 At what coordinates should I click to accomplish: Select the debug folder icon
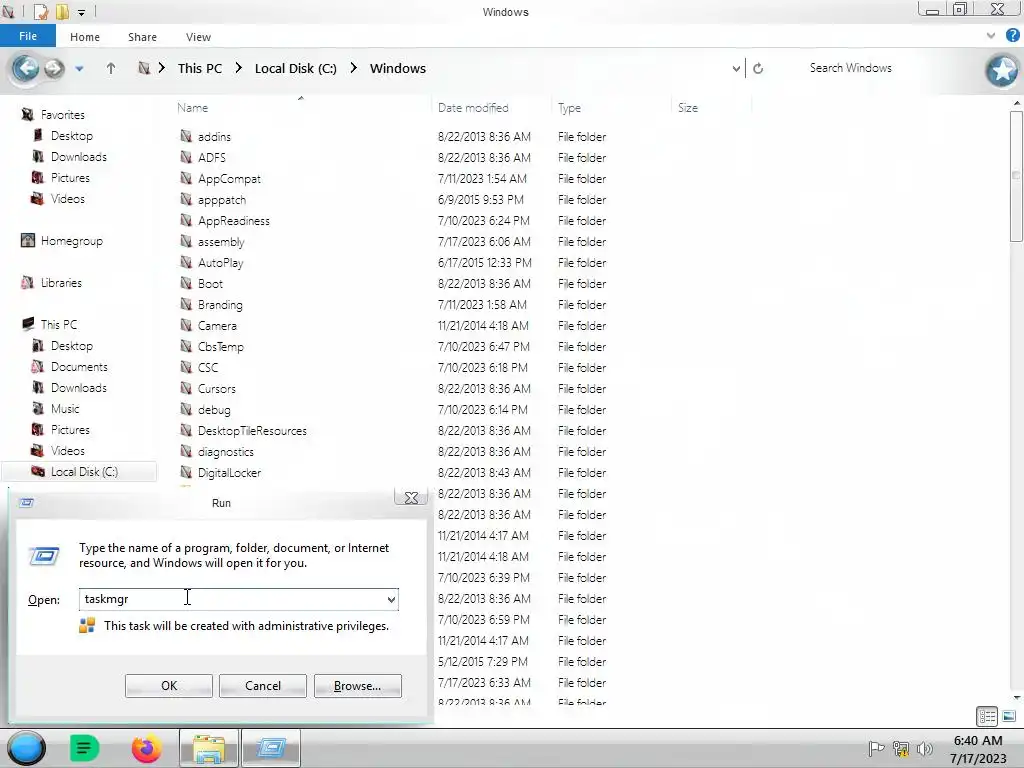point(186,409)
